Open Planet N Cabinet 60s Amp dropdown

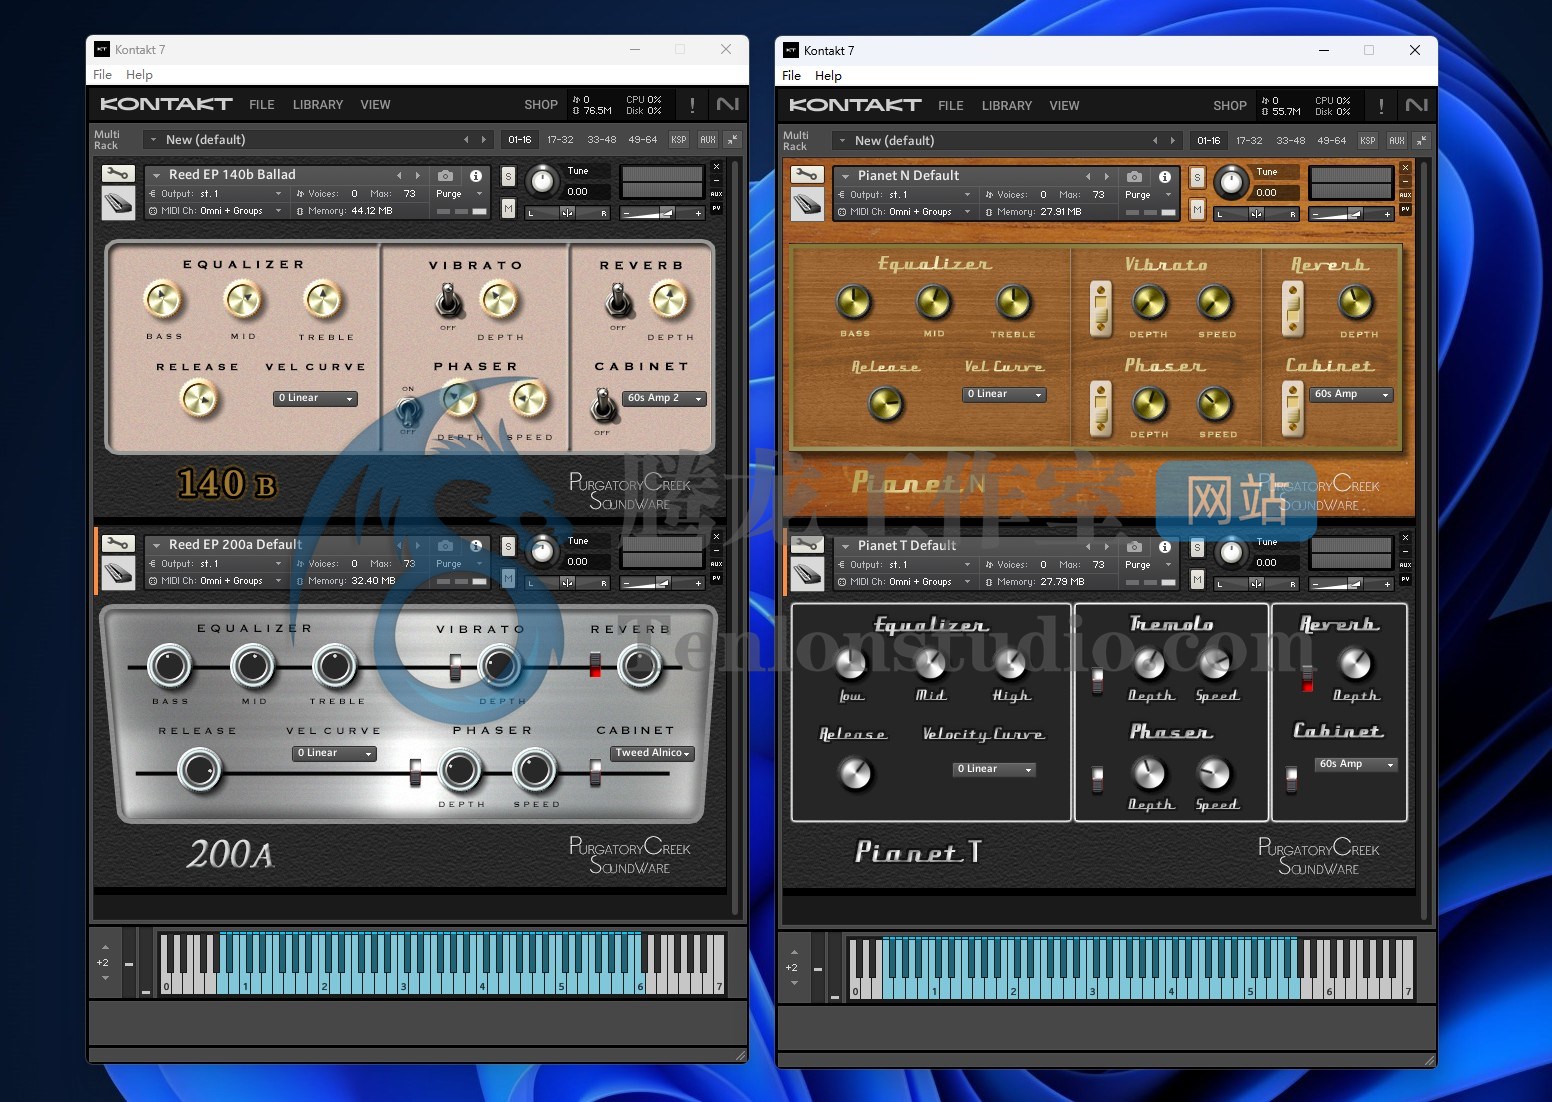(x=1352, y=394)
